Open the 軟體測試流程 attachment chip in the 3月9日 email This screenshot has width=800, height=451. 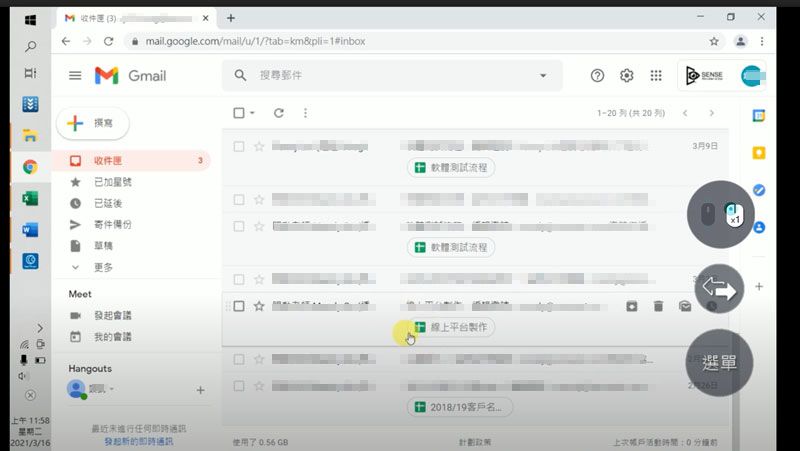tap(451, 167)
